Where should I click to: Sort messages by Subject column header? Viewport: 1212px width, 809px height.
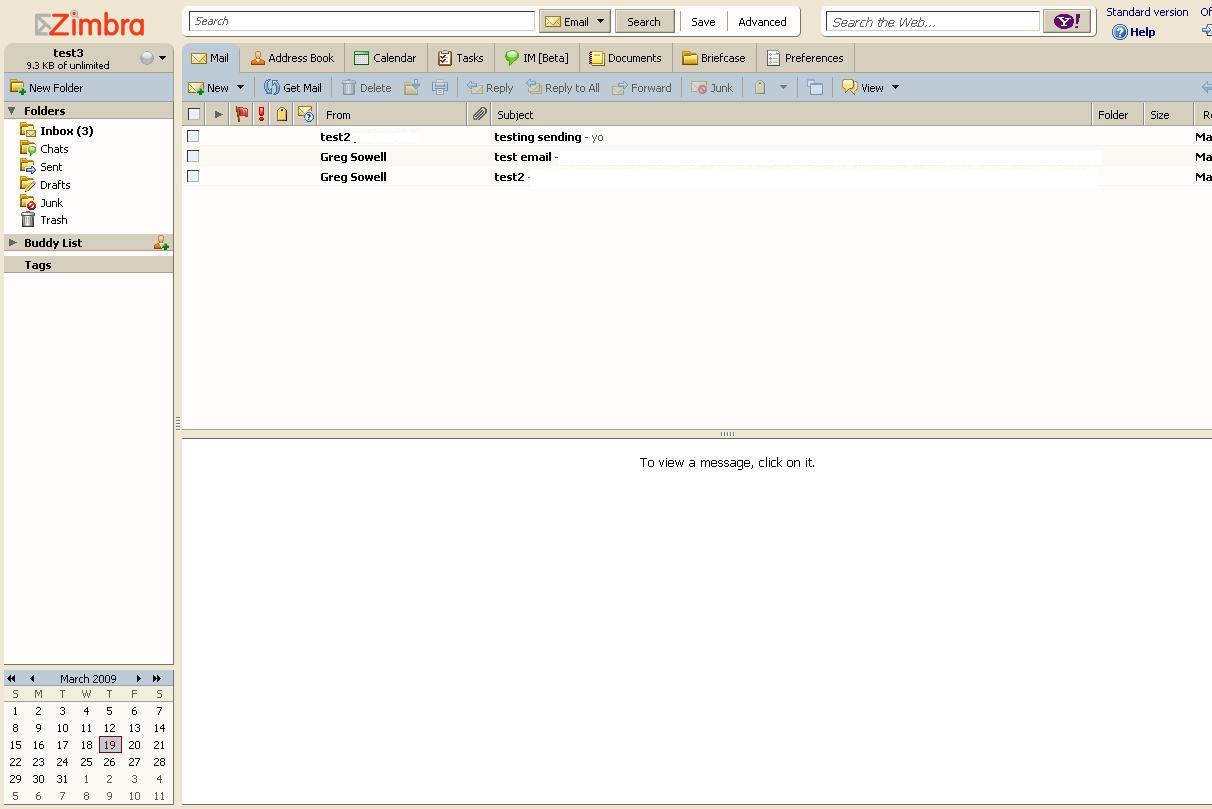coord(790,115)
